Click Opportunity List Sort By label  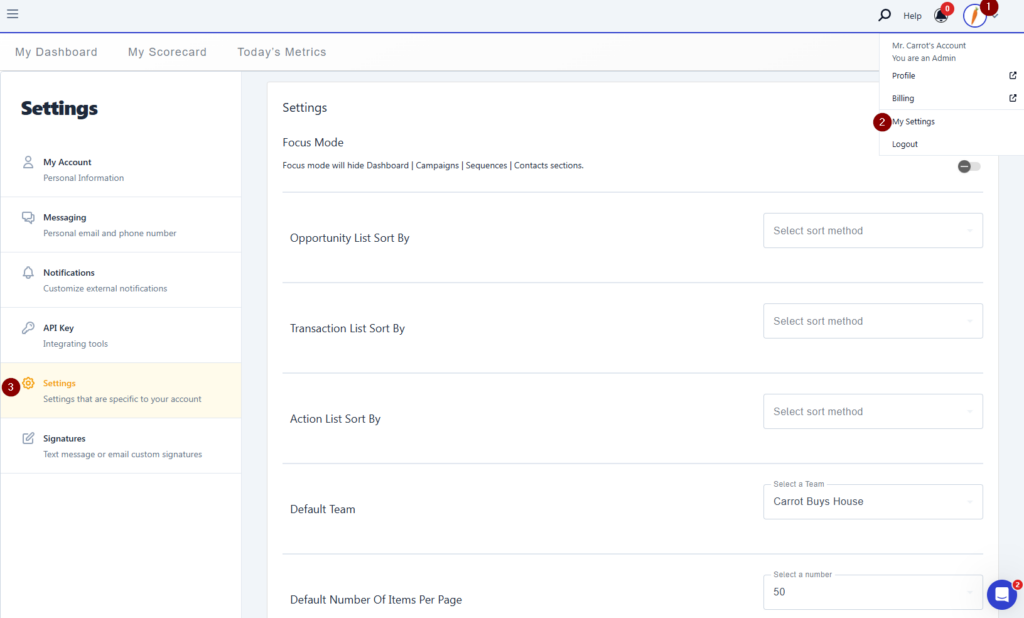pos(349,238)
